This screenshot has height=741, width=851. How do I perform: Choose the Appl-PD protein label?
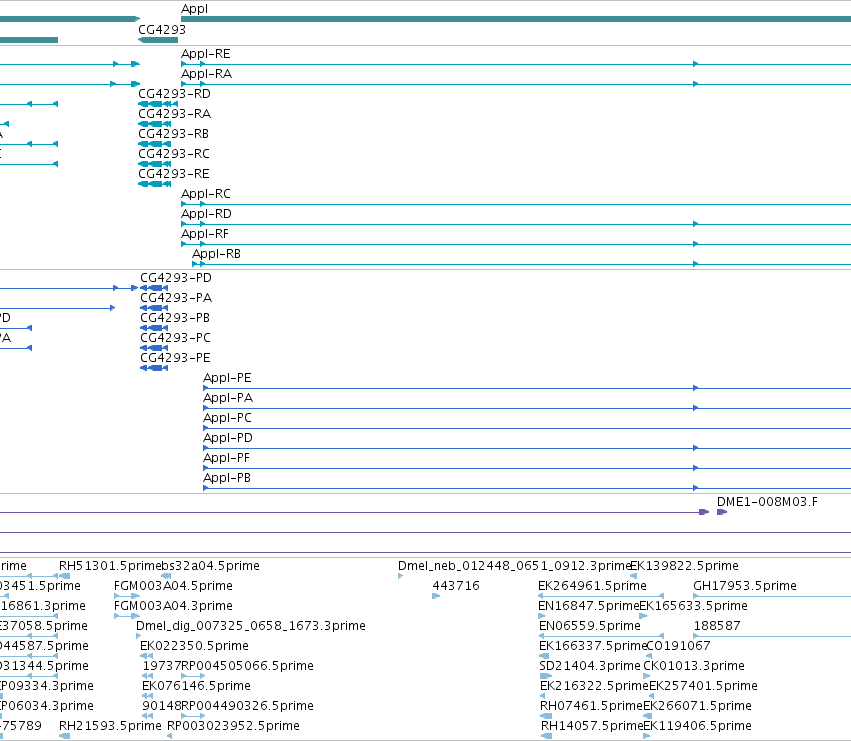tap(228, 438)
